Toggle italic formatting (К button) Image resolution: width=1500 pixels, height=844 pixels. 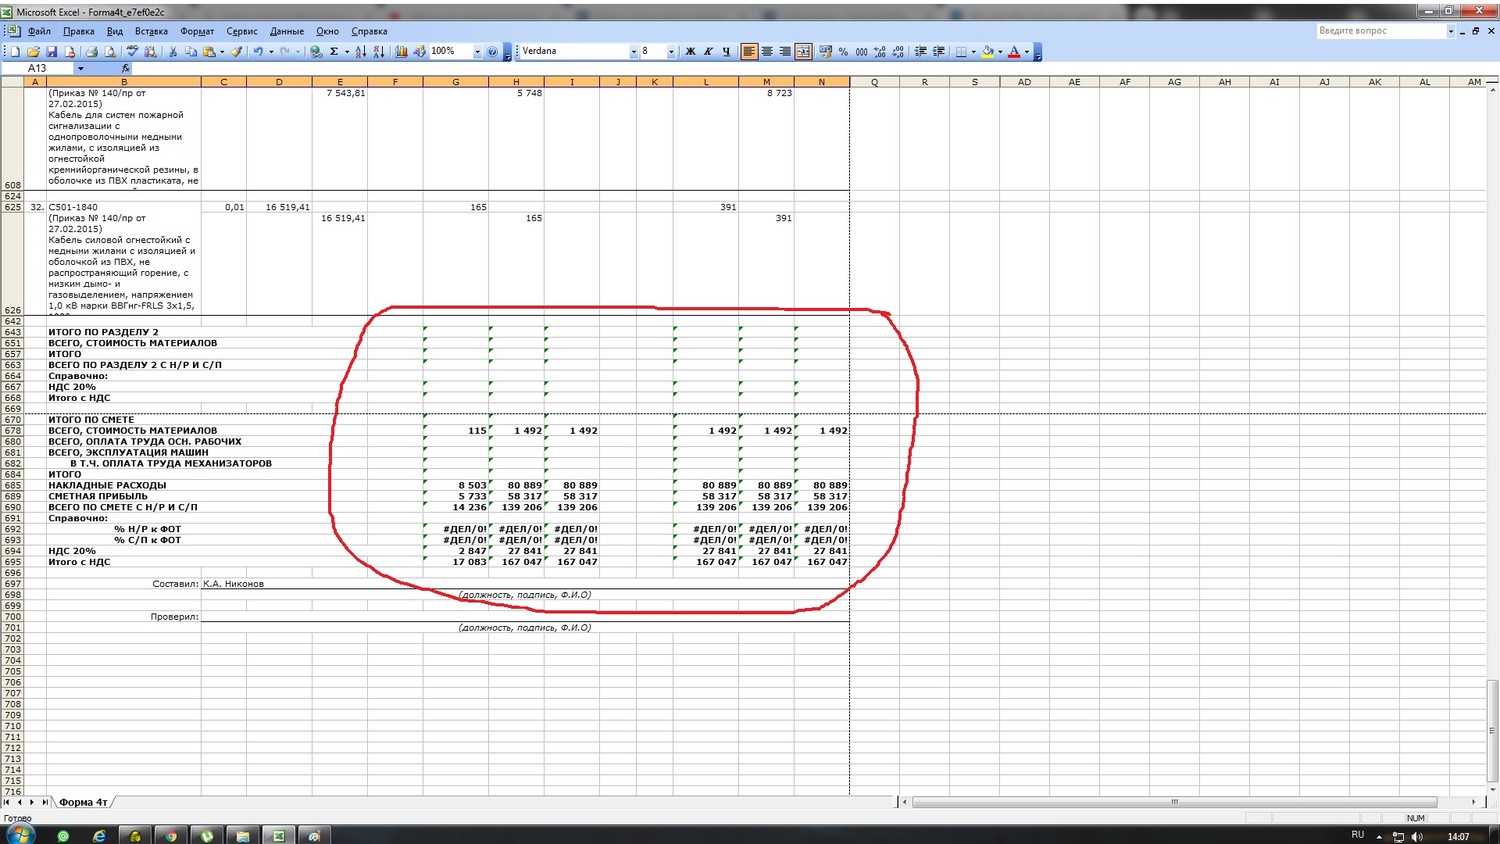click(708, 52)
